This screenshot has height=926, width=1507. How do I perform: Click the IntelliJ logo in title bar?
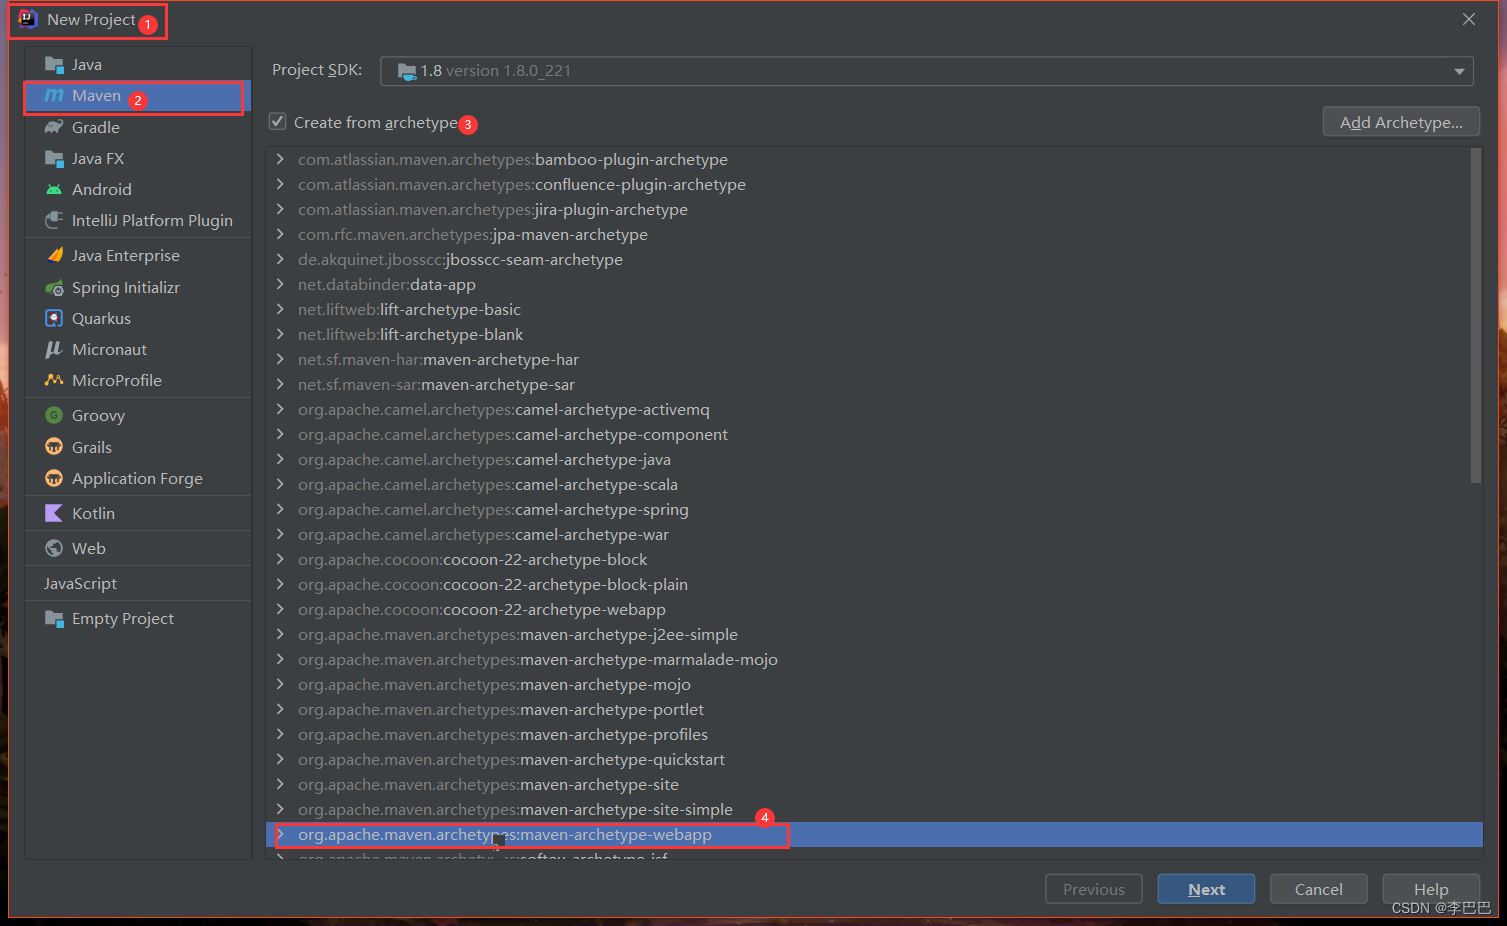click(x=28, y=19)
